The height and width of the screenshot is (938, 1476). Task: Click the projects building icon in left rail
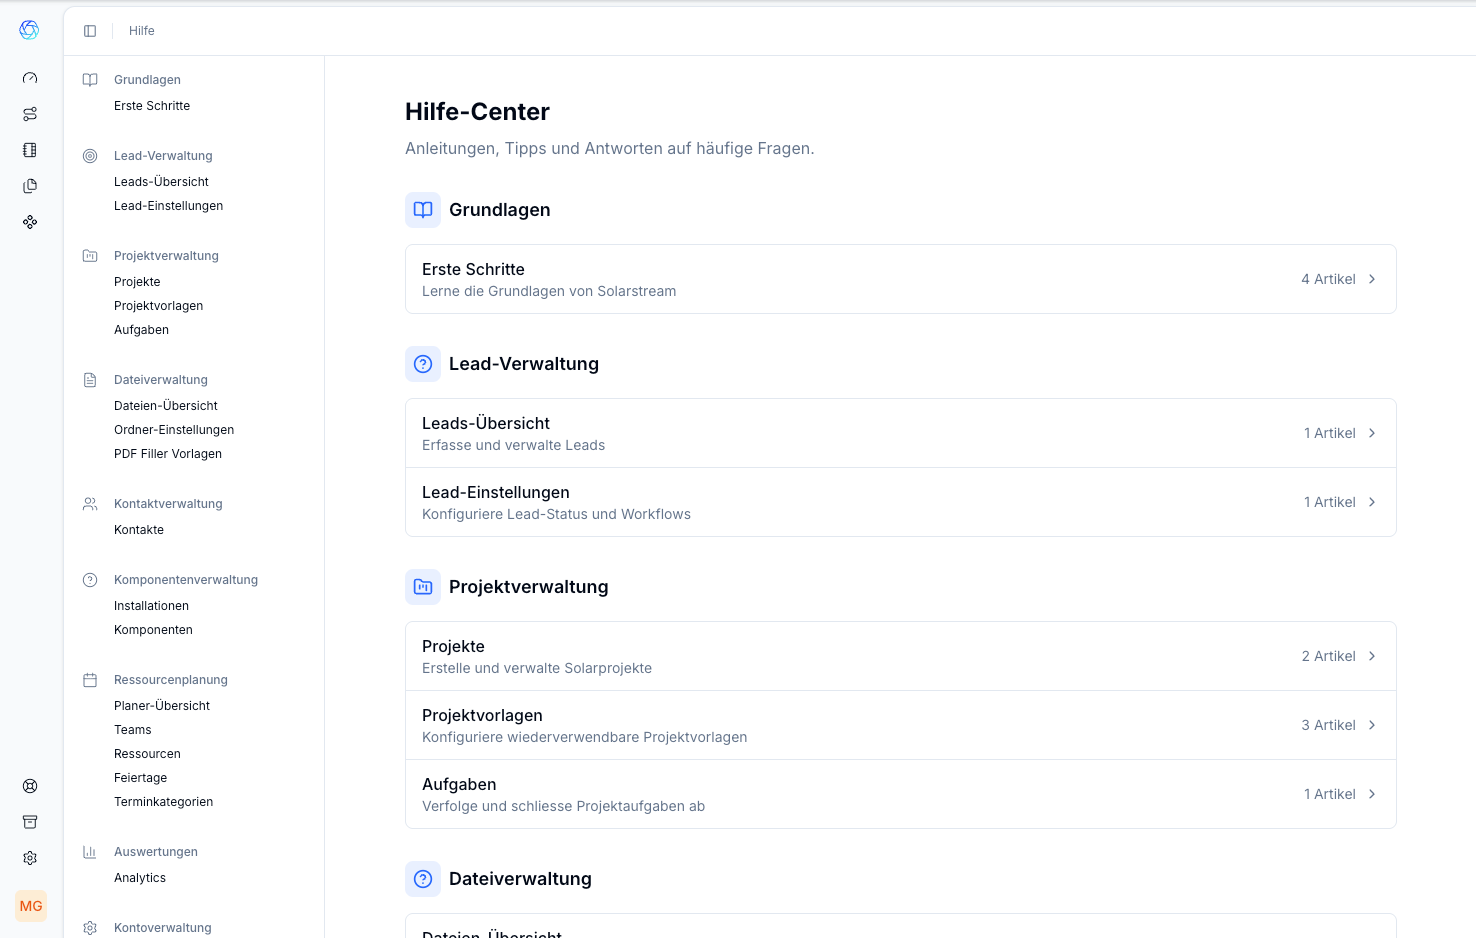[30, 150]
